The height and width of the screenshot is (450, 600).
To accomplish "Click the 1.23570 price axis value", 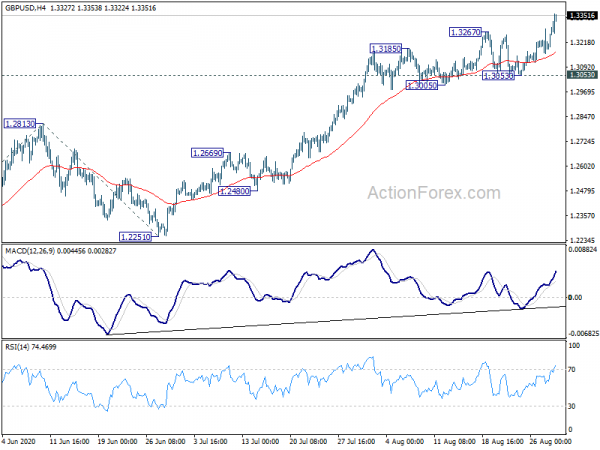I will pyautogui.click(x=582, y=216).
